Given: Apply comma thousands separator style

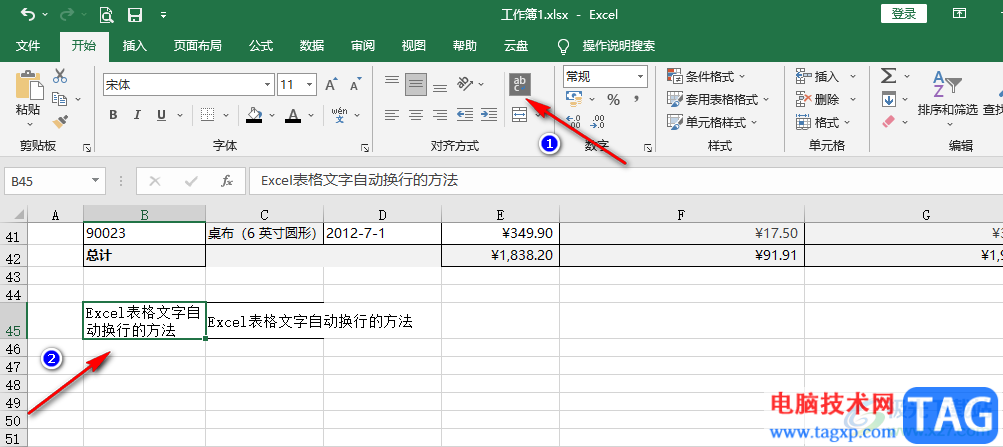Looking at the screenshot, I should click(636, 100).
